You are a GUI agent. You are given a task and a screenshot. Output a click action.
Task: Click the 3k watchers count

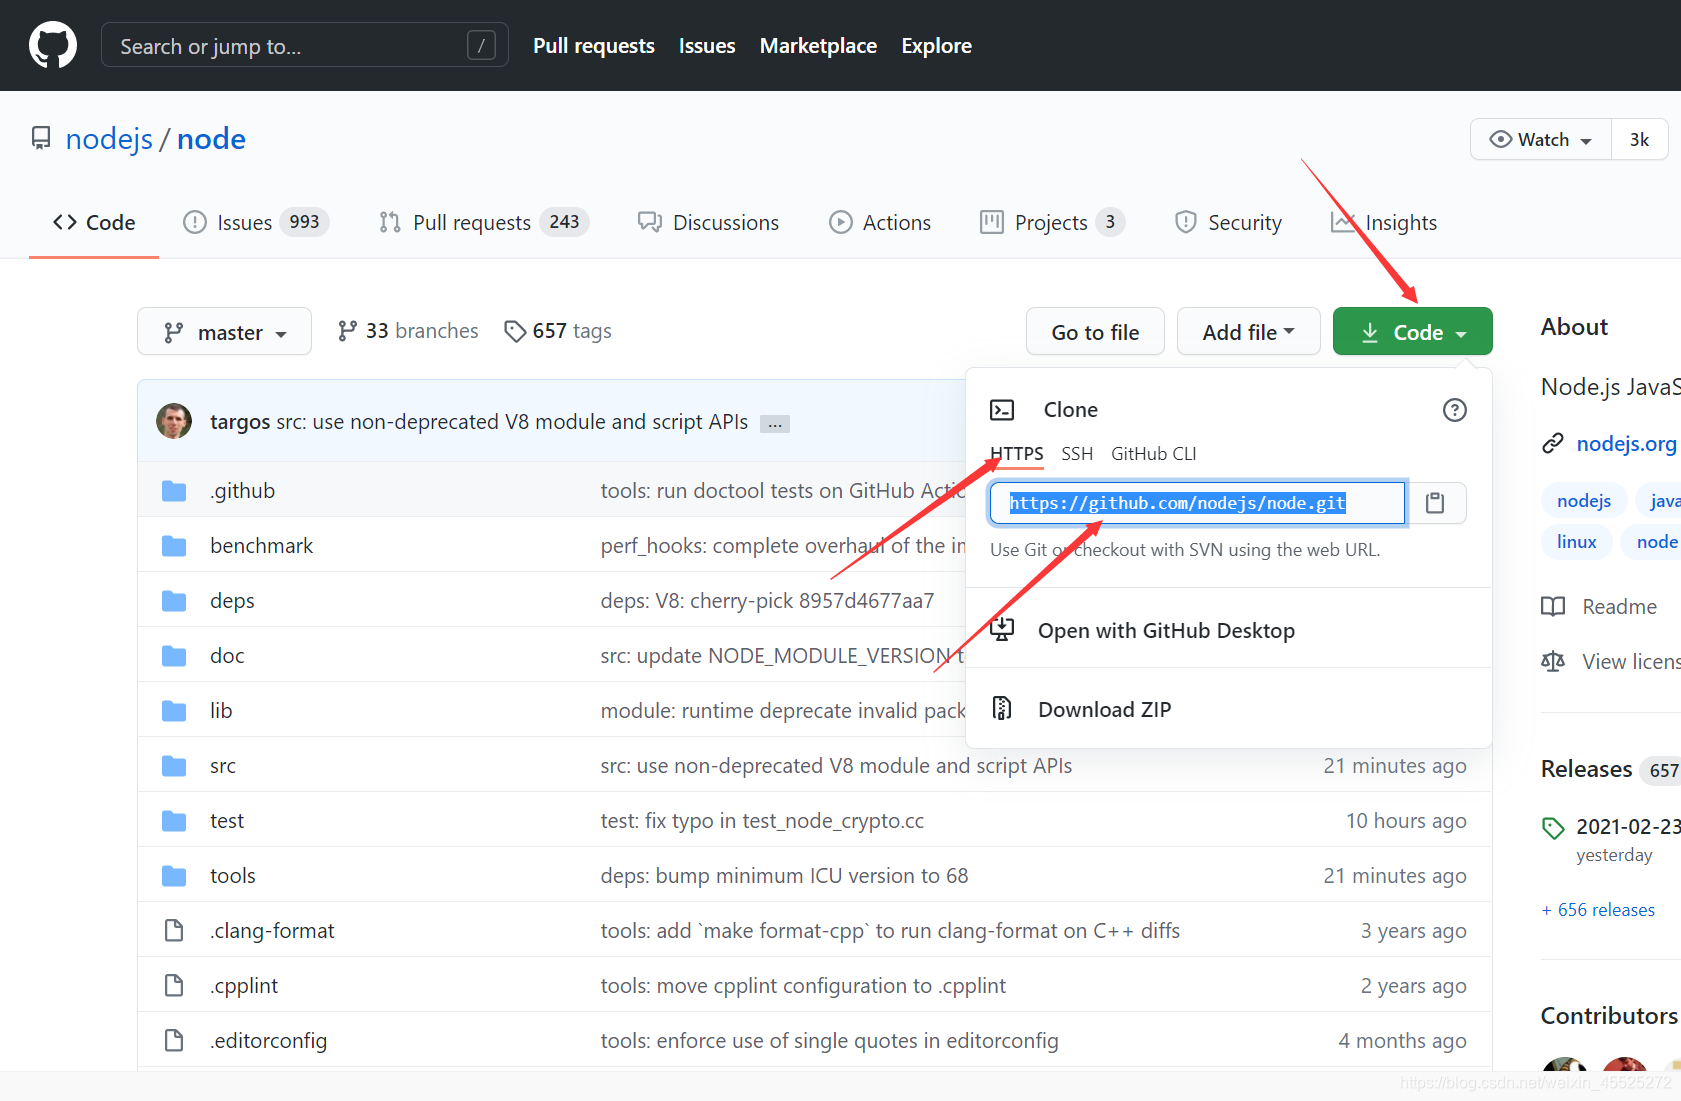coord(1639,139)
